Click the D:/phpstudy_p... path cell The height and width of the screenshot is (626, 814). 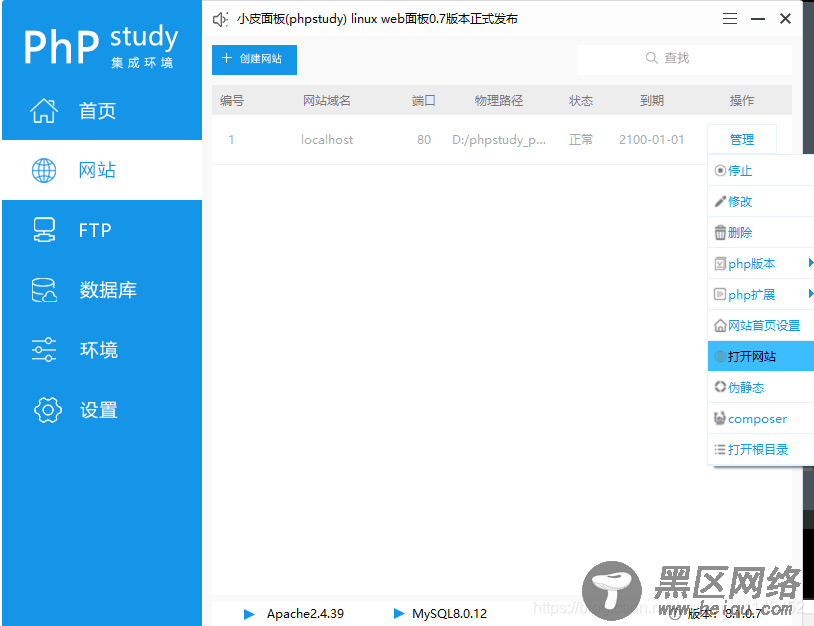[499, 140]
